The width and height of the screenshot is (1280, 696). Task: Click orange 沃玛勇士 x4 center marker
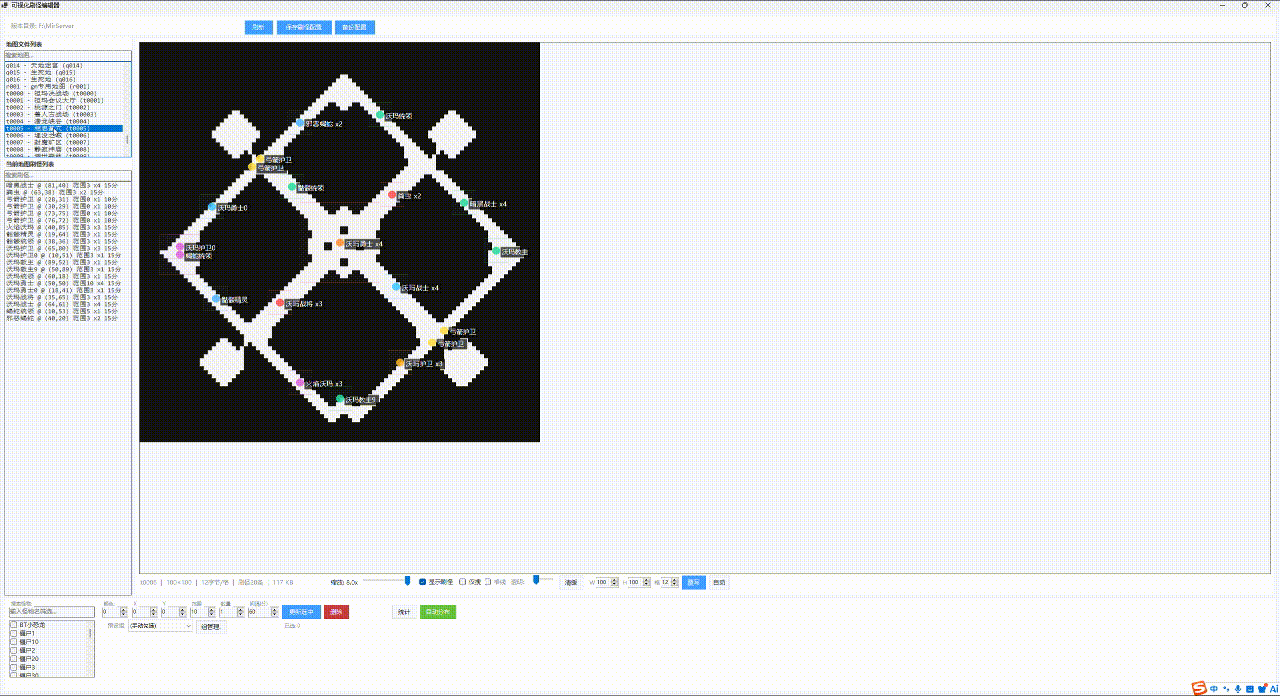point(340,243)
